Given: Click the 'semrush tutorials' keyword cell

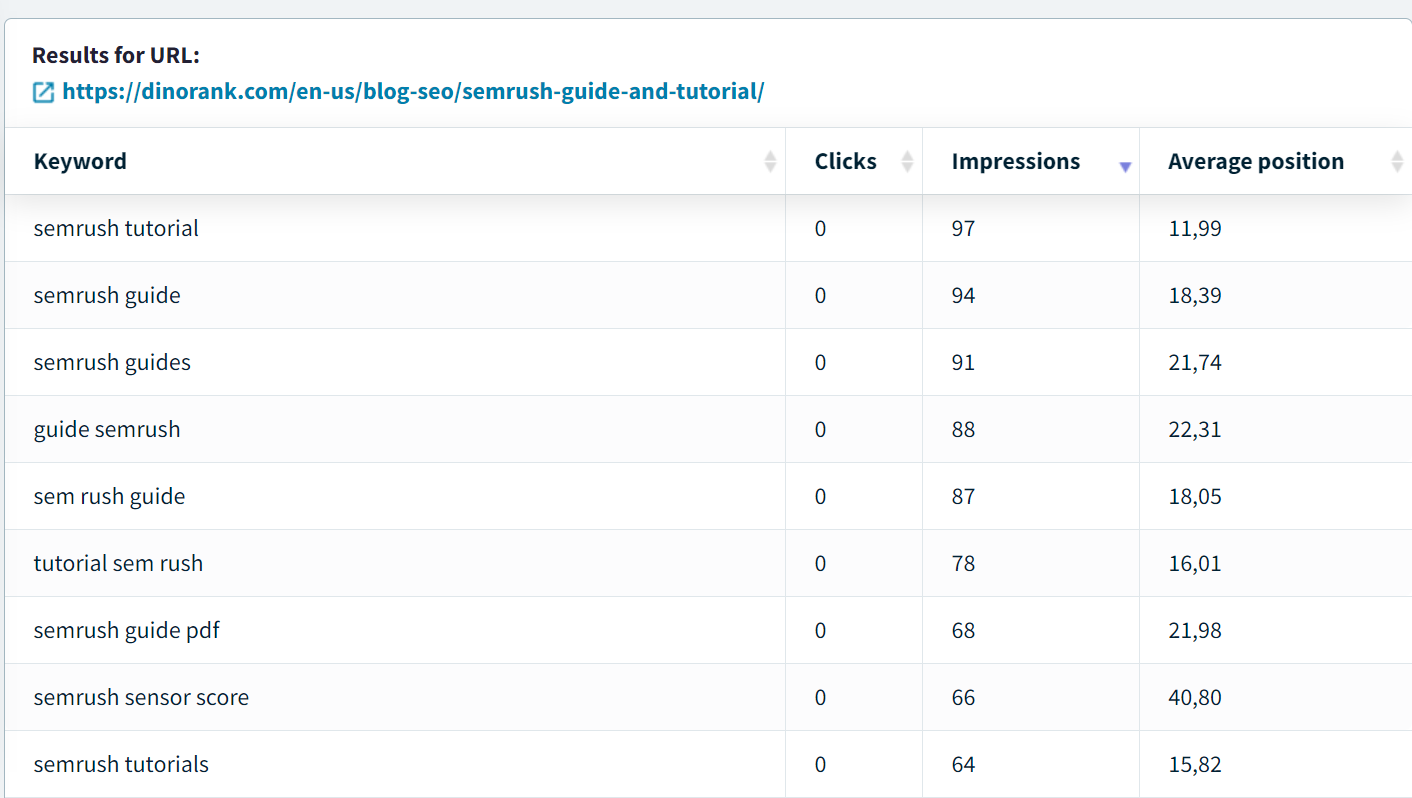Looking at the screenshot, I should (121, 764).
